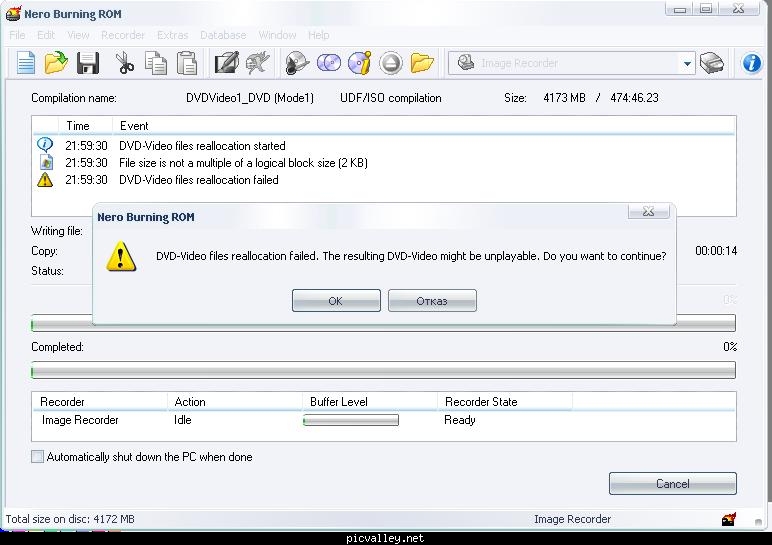Click the 'DVDVideo1_DVD (Mode1)' compilation name
The image size is (772, 545).
(250, 98)
